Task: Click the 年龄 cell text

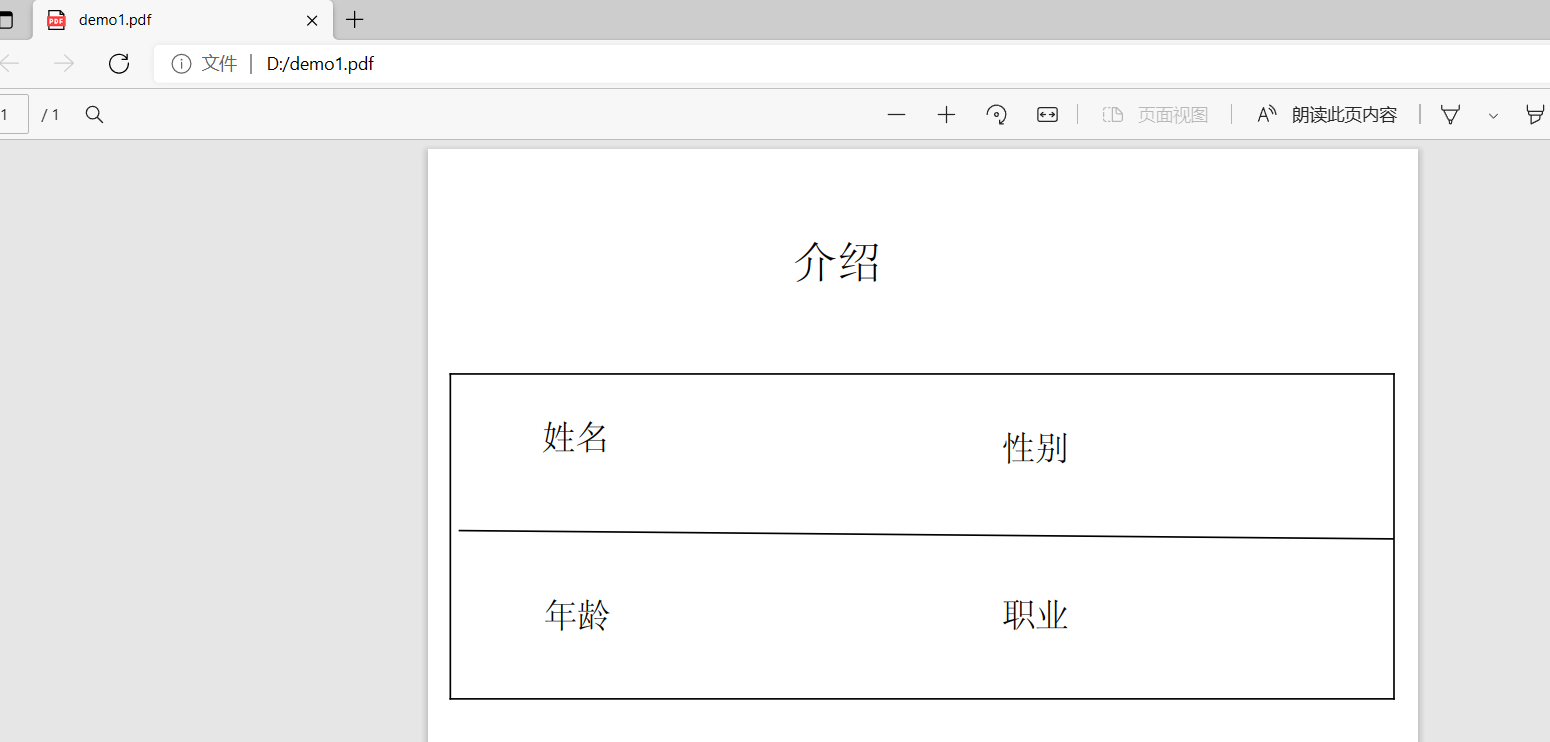Action: pos(577,614)
